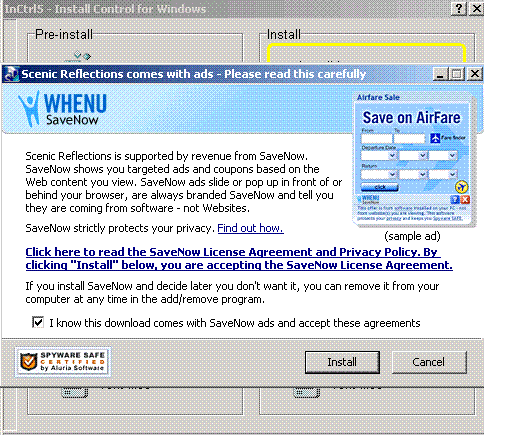Click the help question mark in InCtrl5 window
This screenshot has height=435, width=512.
click(x=459, y=8)
